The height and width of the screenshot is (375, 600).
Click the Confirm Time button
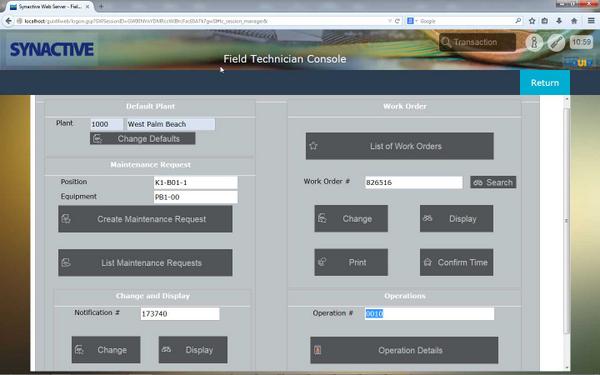[456, 262]
